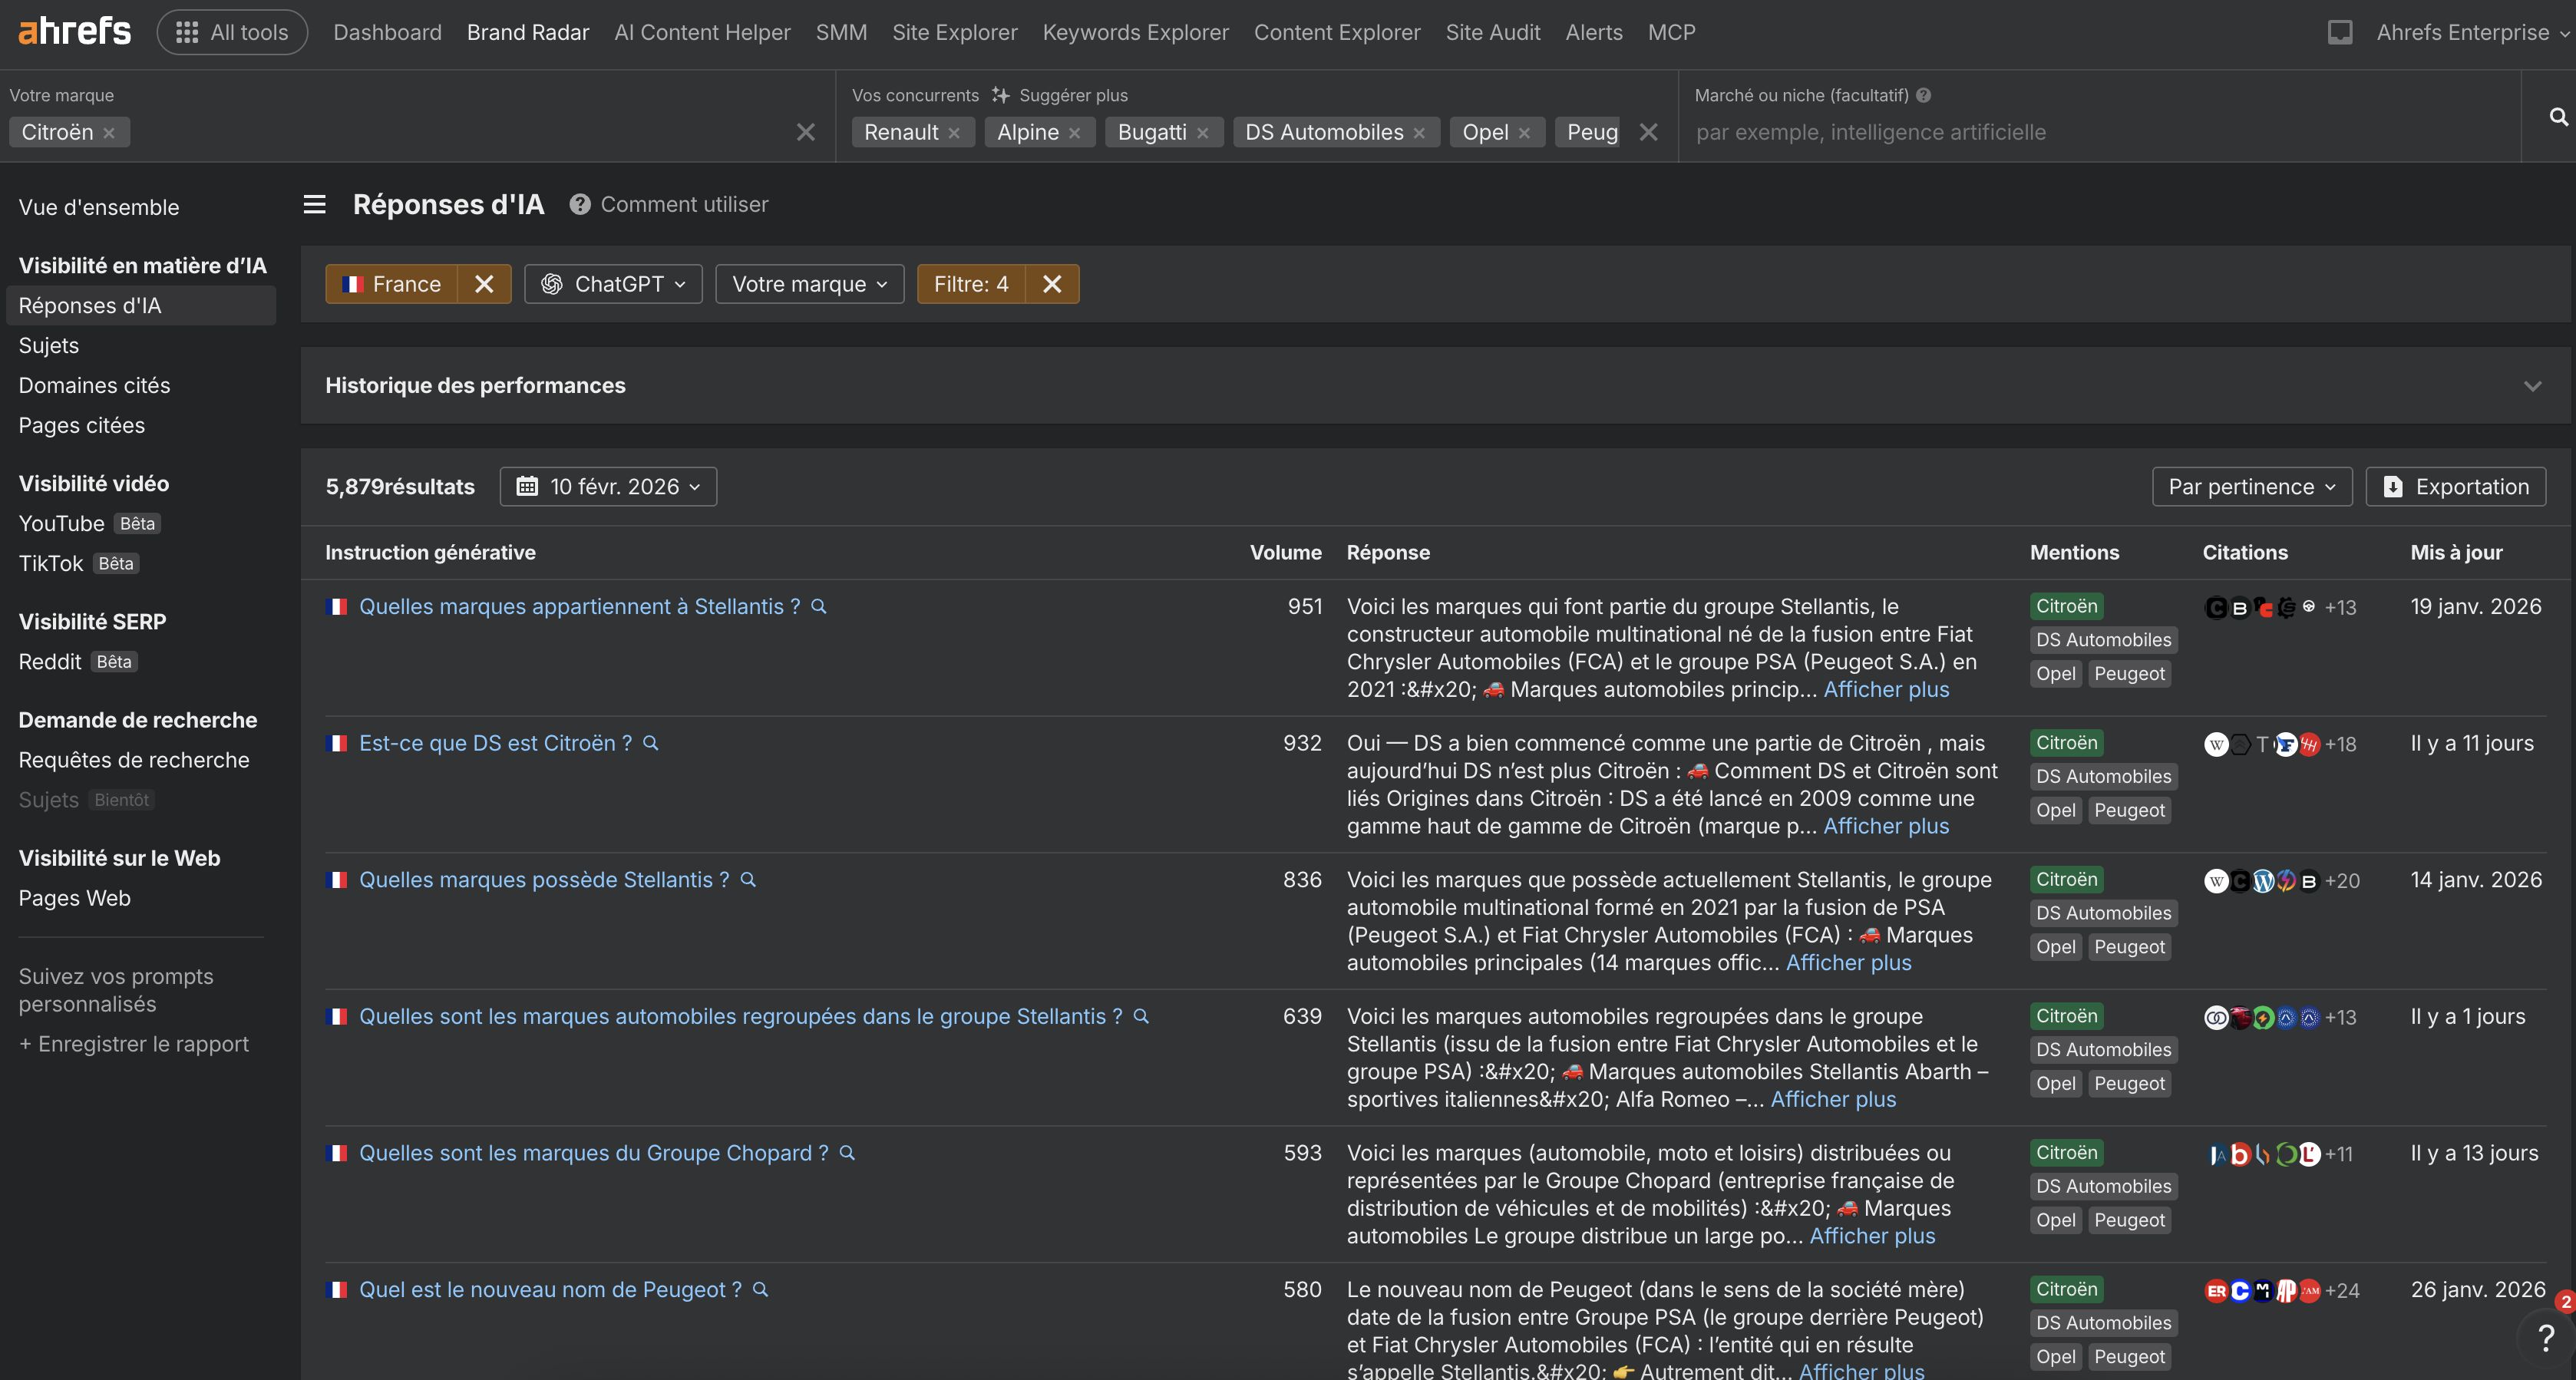Screen dimensions: 2576x1380
Task: Open the 'Comment utiliser' help icon
Action: tap(580, 204)
